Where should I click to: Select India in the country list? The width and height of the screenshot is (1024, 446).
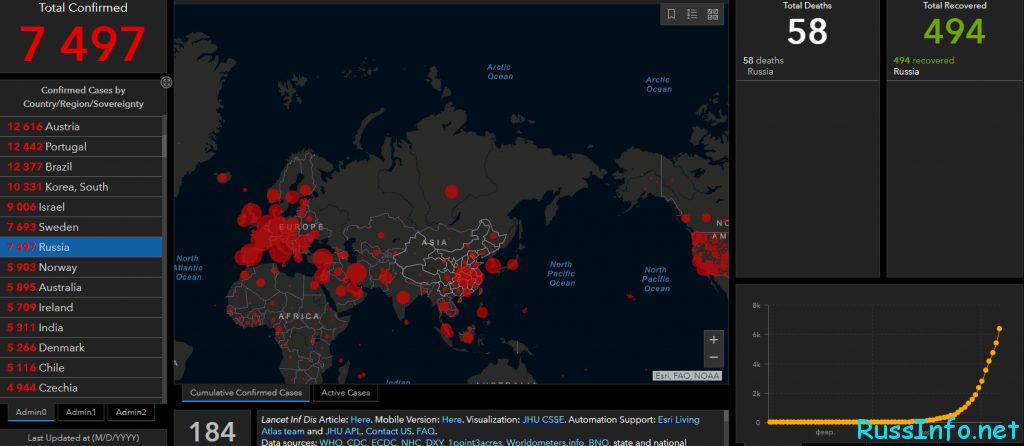click(81, 328)
